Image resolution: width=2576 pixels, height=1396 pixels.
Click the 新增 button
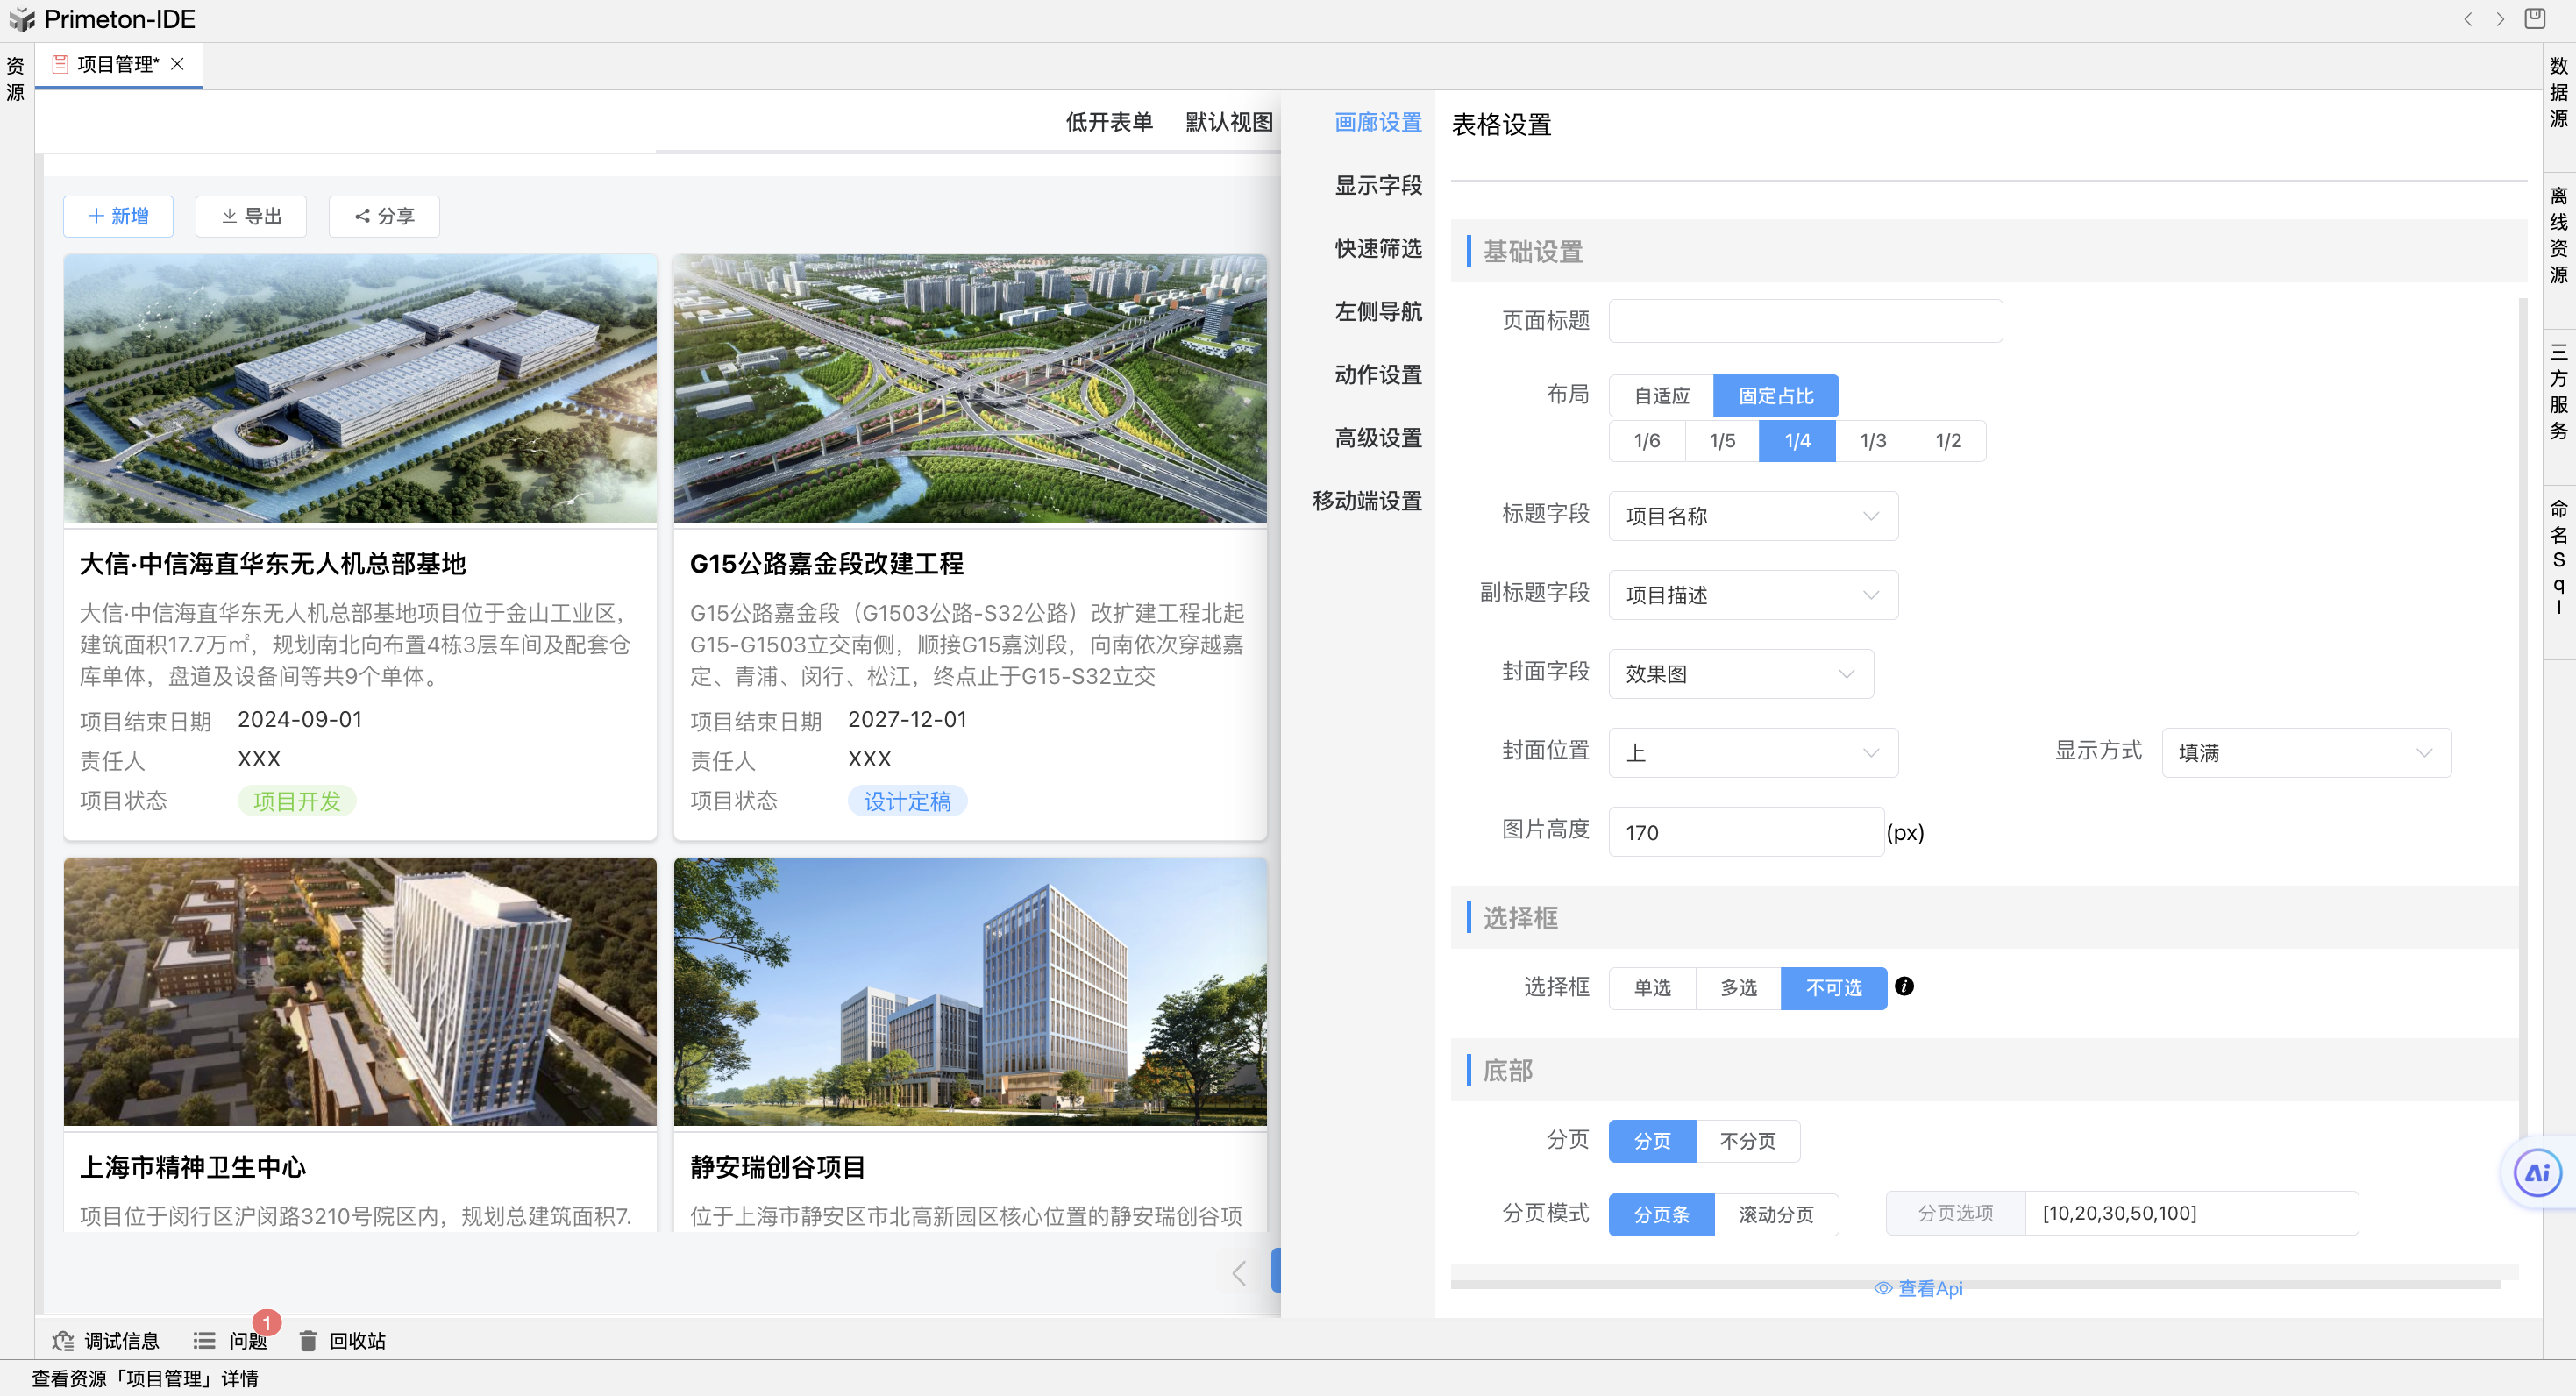tap(118, 216)
